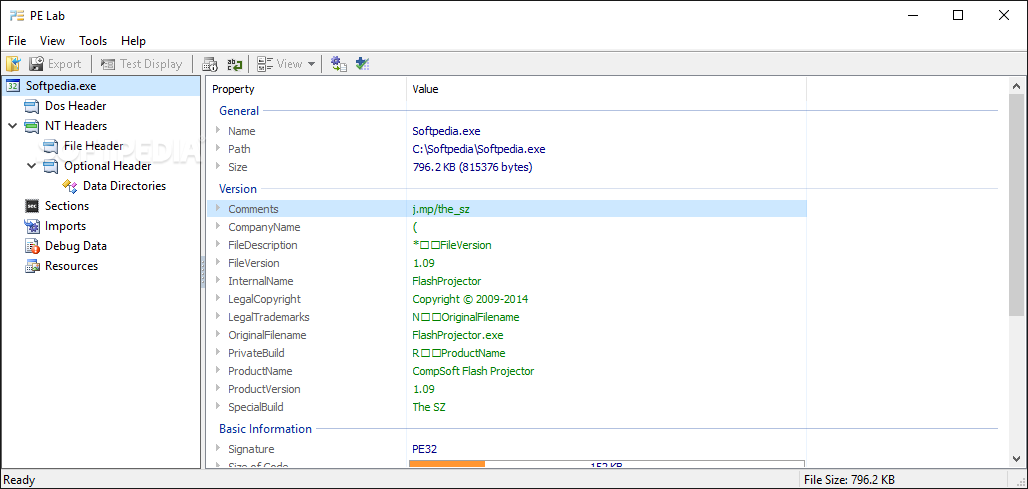Select Data Directories in the tree
Image resolution: width=1028 pixels, height=489 pixels.
pos(125,186)
